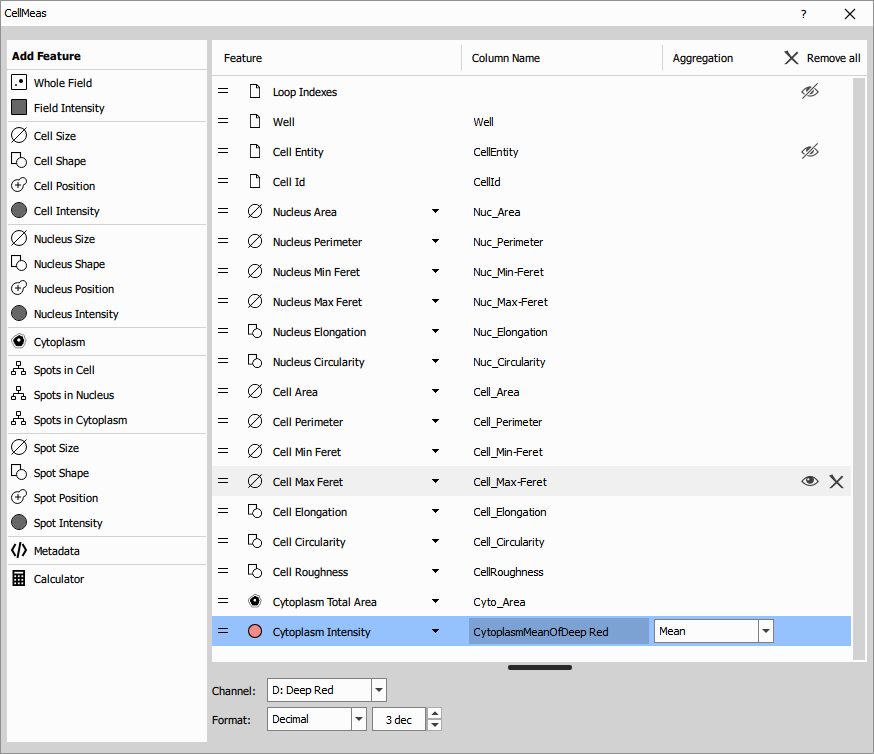
Task: Add the Whole Field feature
Action: tap(62, 83)
